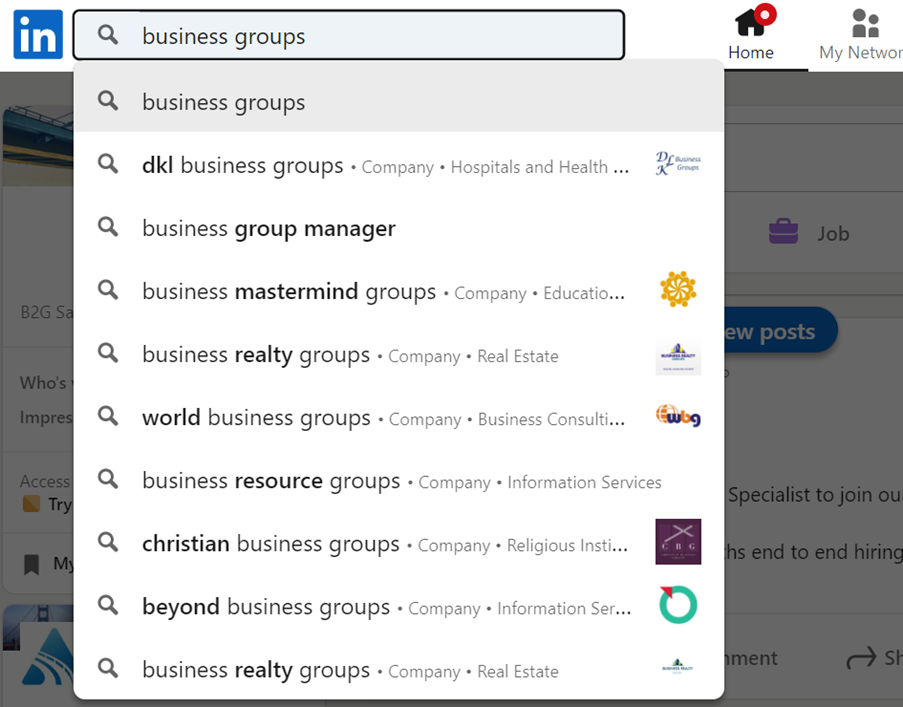903x707 pixels.
Task: Click the blue 'New posts' pill button
Action: (779, 330)
